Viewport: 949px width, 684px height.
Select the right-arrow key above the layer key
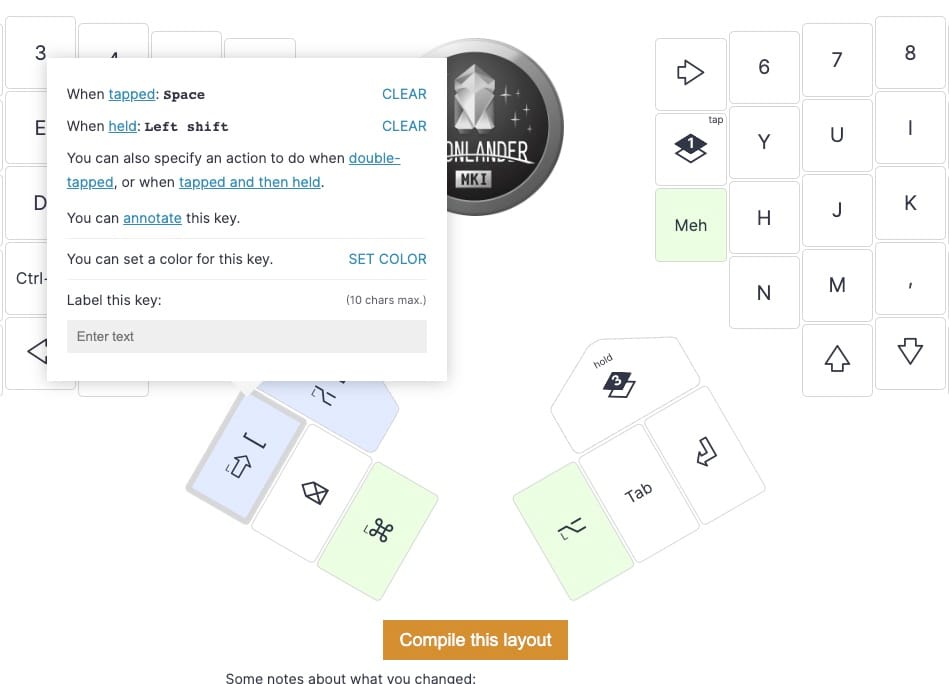tap(690, 73)
